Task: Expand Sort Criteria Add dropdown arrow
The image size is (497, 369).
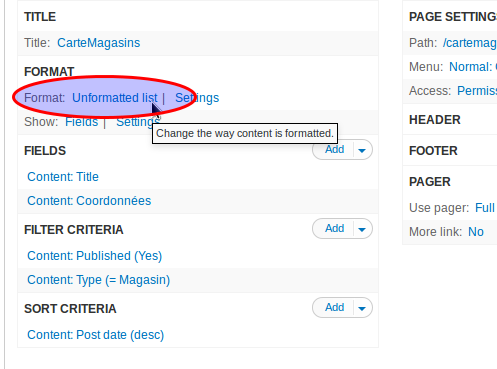Action: point(362,308)
